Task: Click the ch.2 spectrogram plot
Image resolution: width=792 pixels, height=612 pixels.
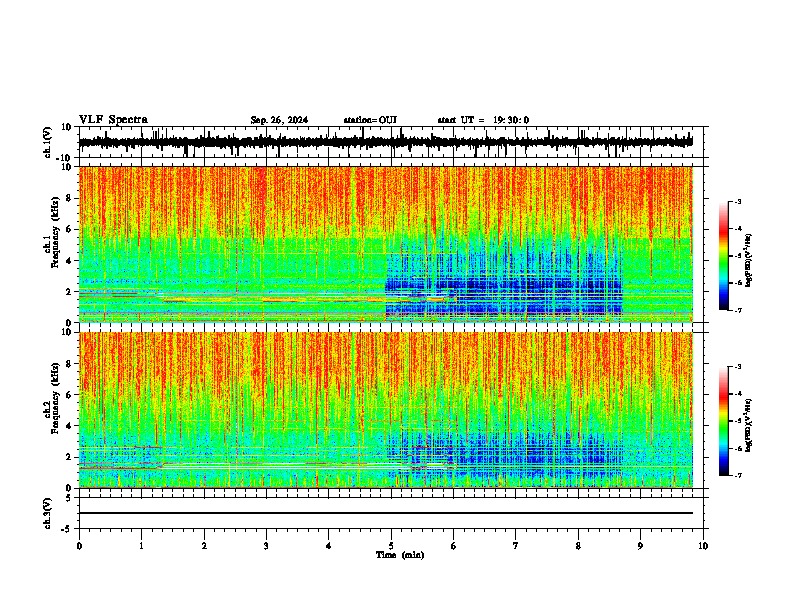Action: (386, 410)
